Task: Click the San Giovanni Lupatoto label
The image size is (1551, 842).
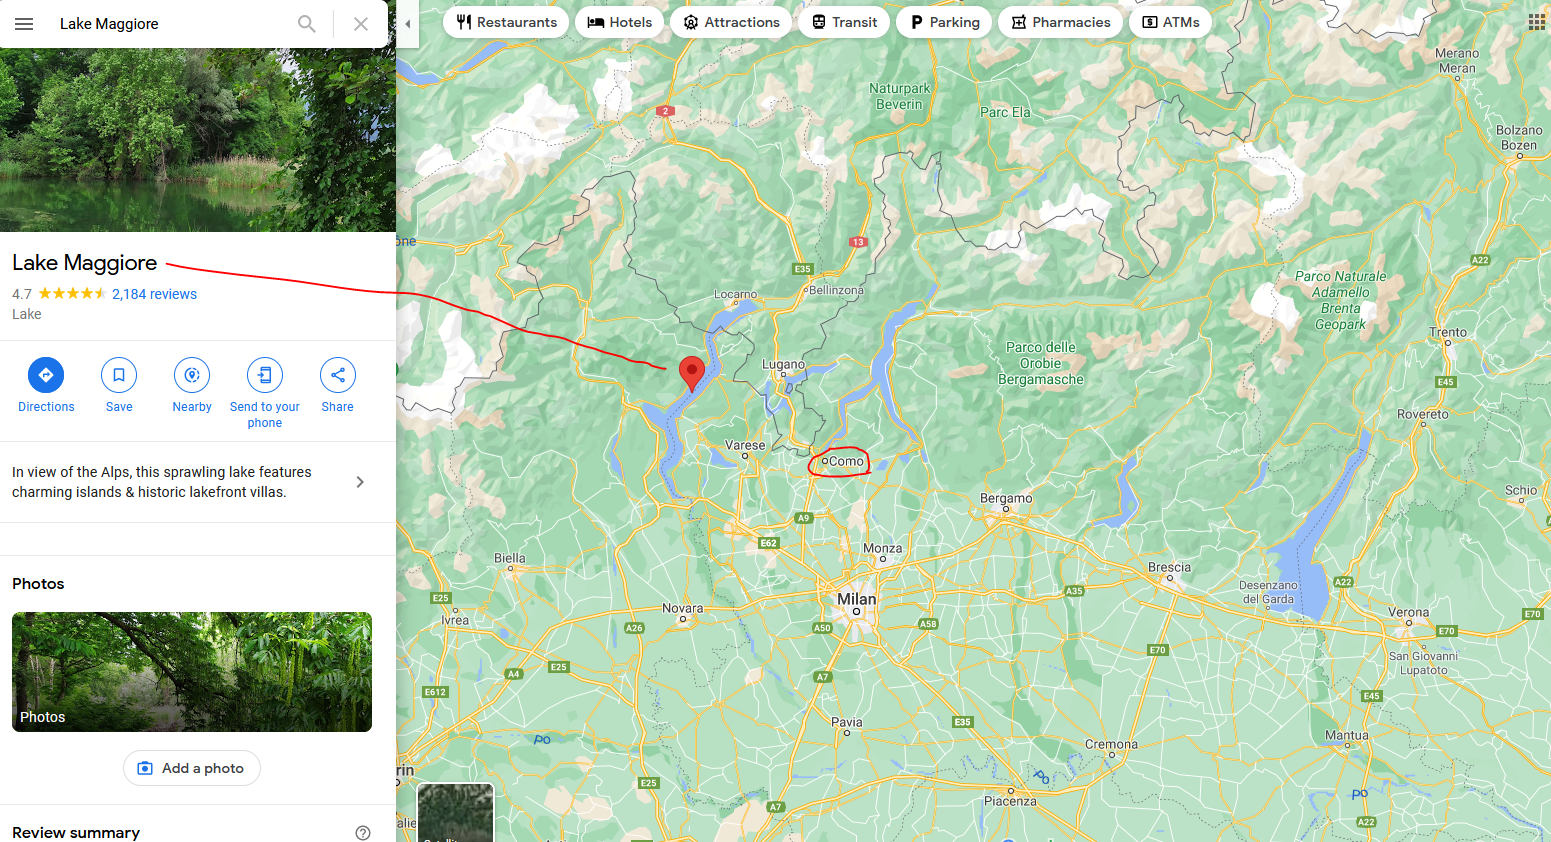Action: [1423, 663]
